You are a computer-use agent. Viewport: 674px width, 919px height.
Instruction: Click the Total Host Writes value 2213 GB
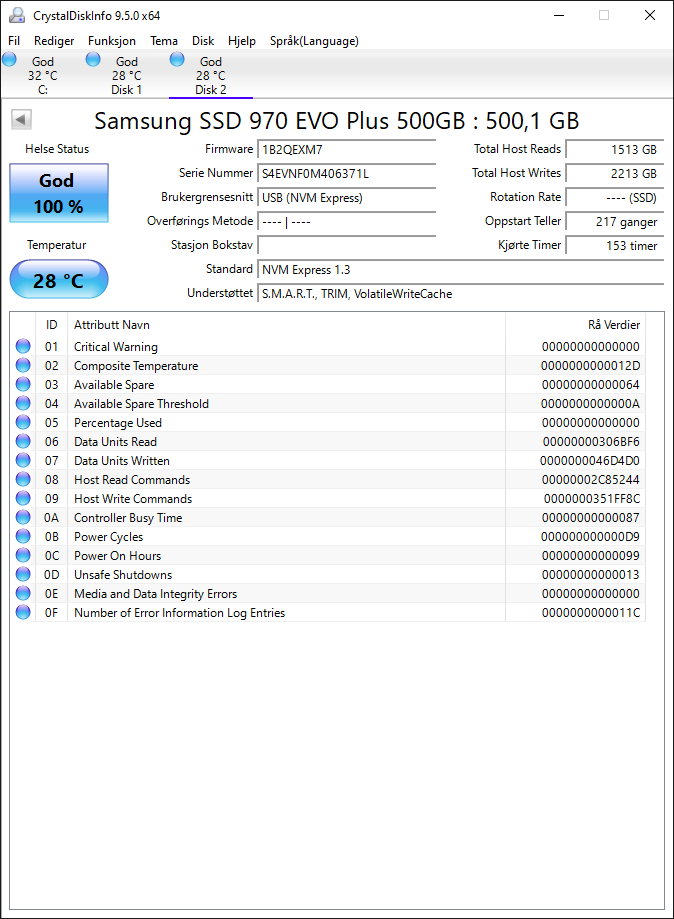tap(615, 173)
